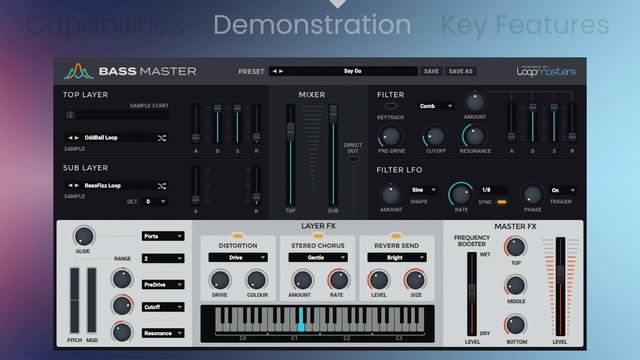Click the Save preset button
This screenshot has width=640, height=360.
click(x=431, y=71)
